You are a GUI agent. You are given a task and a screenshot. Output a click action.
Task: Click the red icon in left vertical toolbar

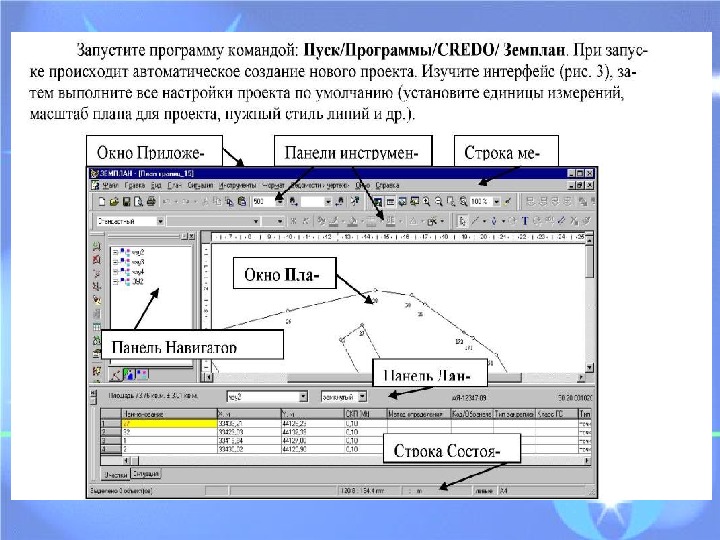tap(96, 260)
